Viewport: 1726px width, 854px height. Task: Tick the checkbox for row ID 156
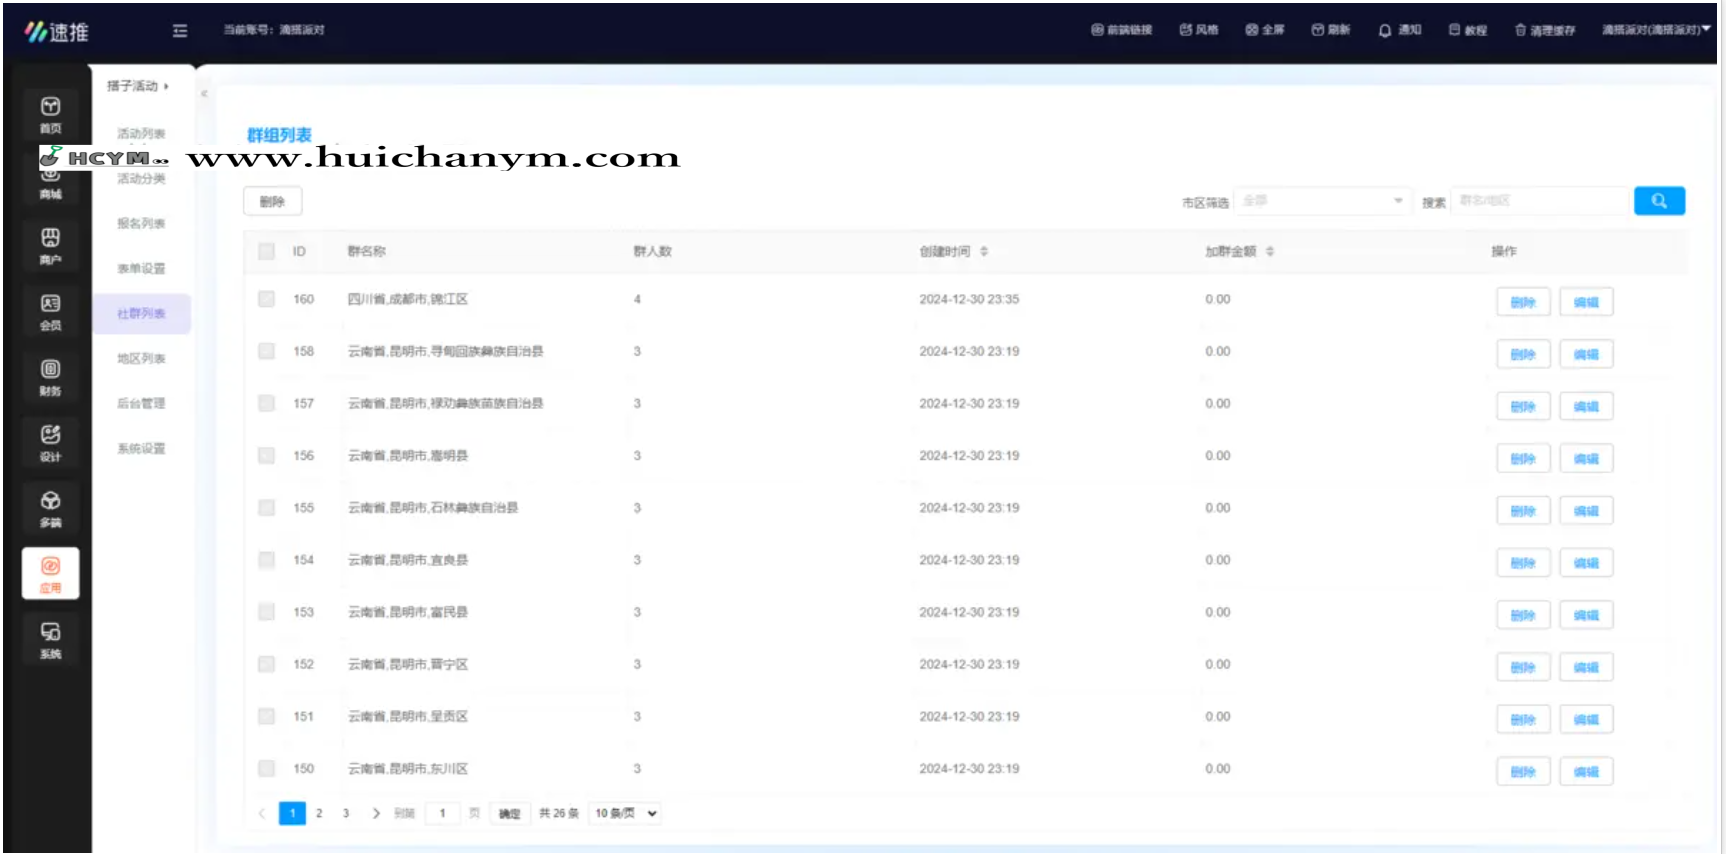click(x=266, y=455)
